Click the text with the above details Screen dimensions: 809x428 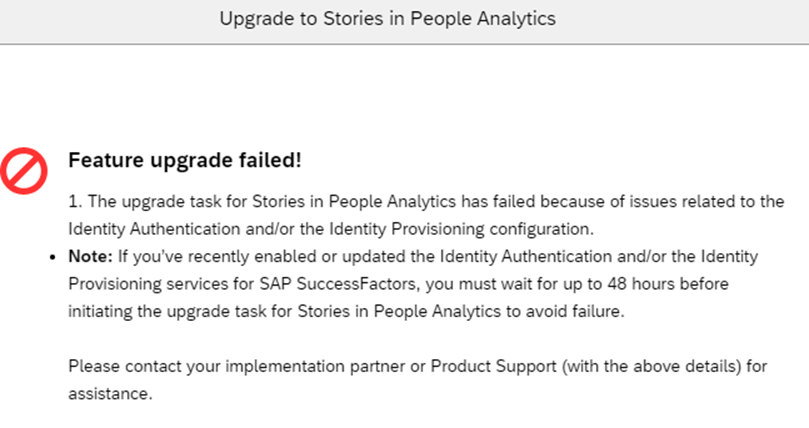coord(651,366)
